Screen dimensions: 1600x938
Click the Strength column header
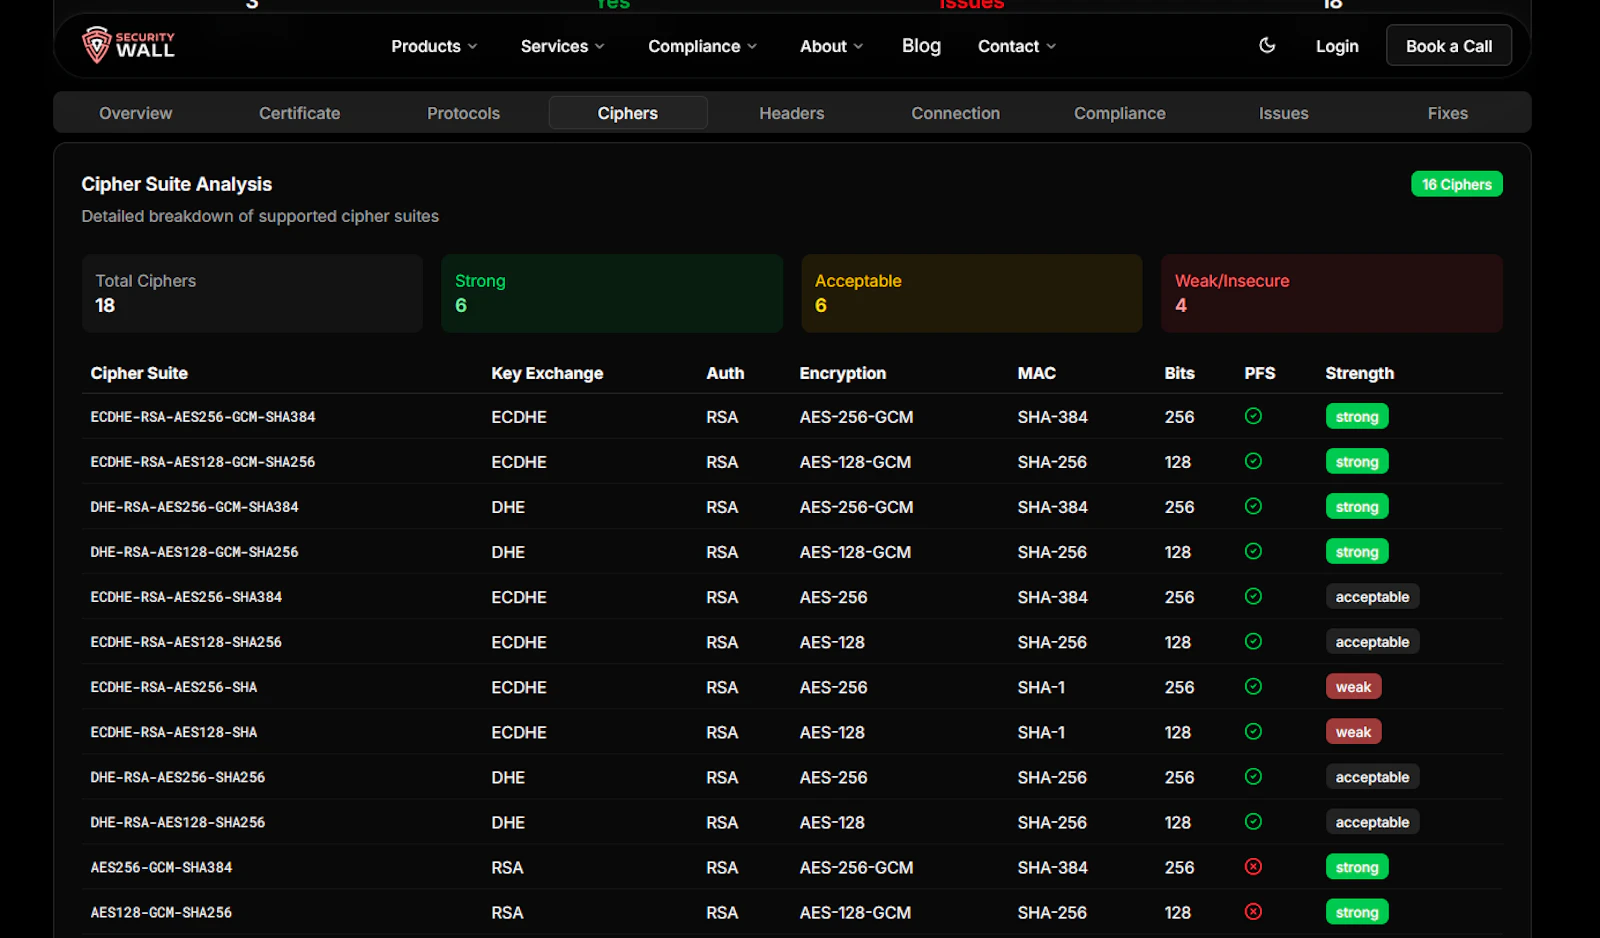pos(1359,373)
